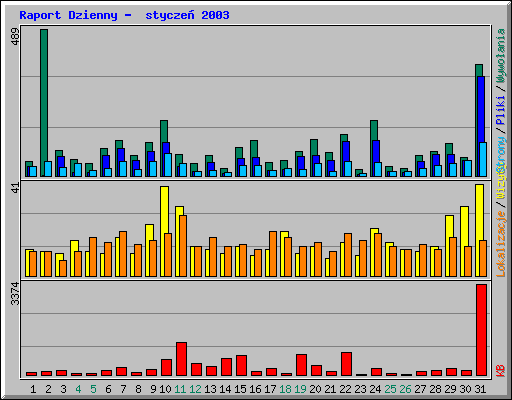The width and height of the screenshot is (512, 400).
Task: Click green weekend day label "18"
Action: [x=285, y=389]
